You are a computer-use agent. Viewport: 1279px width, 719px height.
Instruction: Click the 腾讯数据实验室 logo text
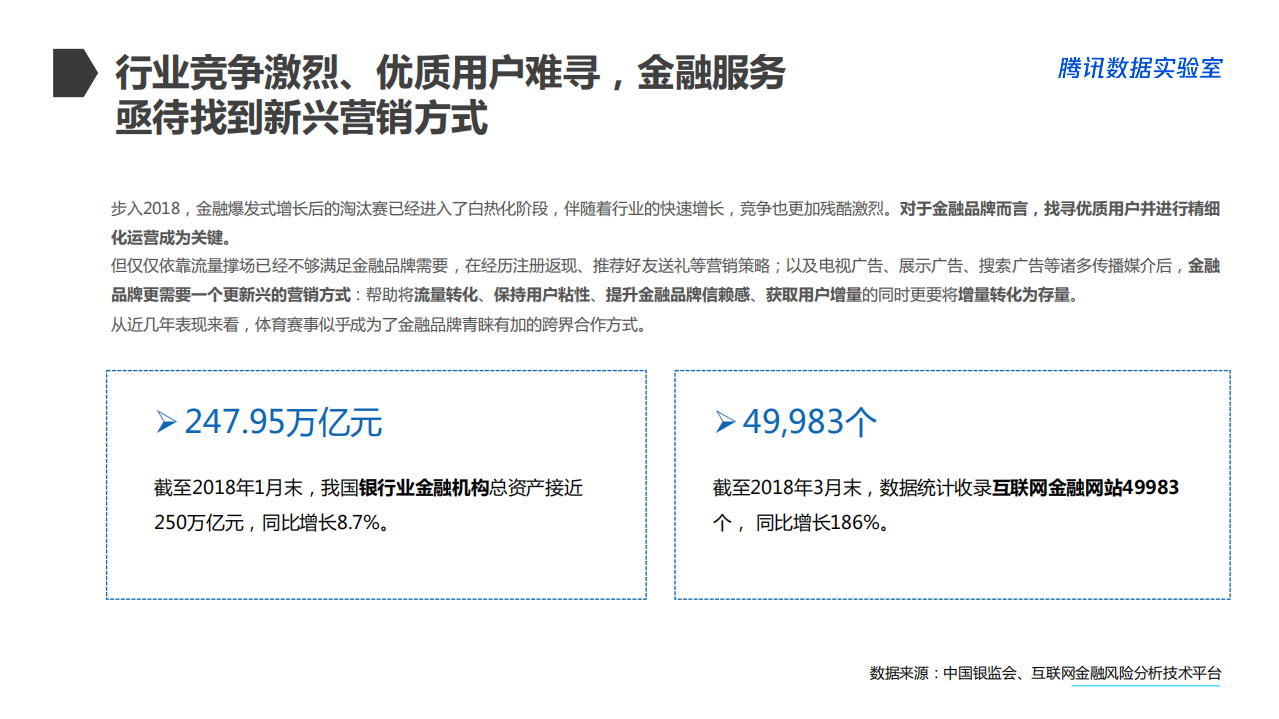1135,70
